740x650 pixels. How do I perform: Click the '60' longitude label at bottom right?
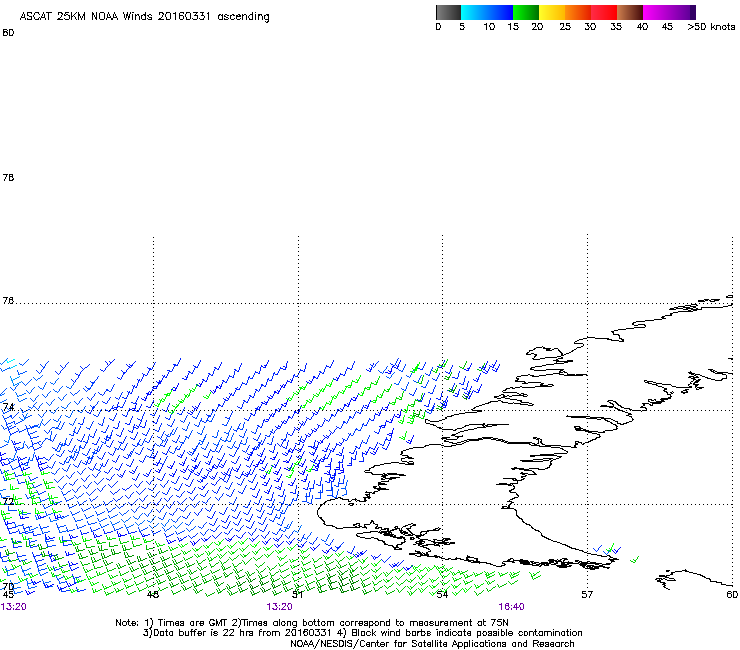(732, 595)
